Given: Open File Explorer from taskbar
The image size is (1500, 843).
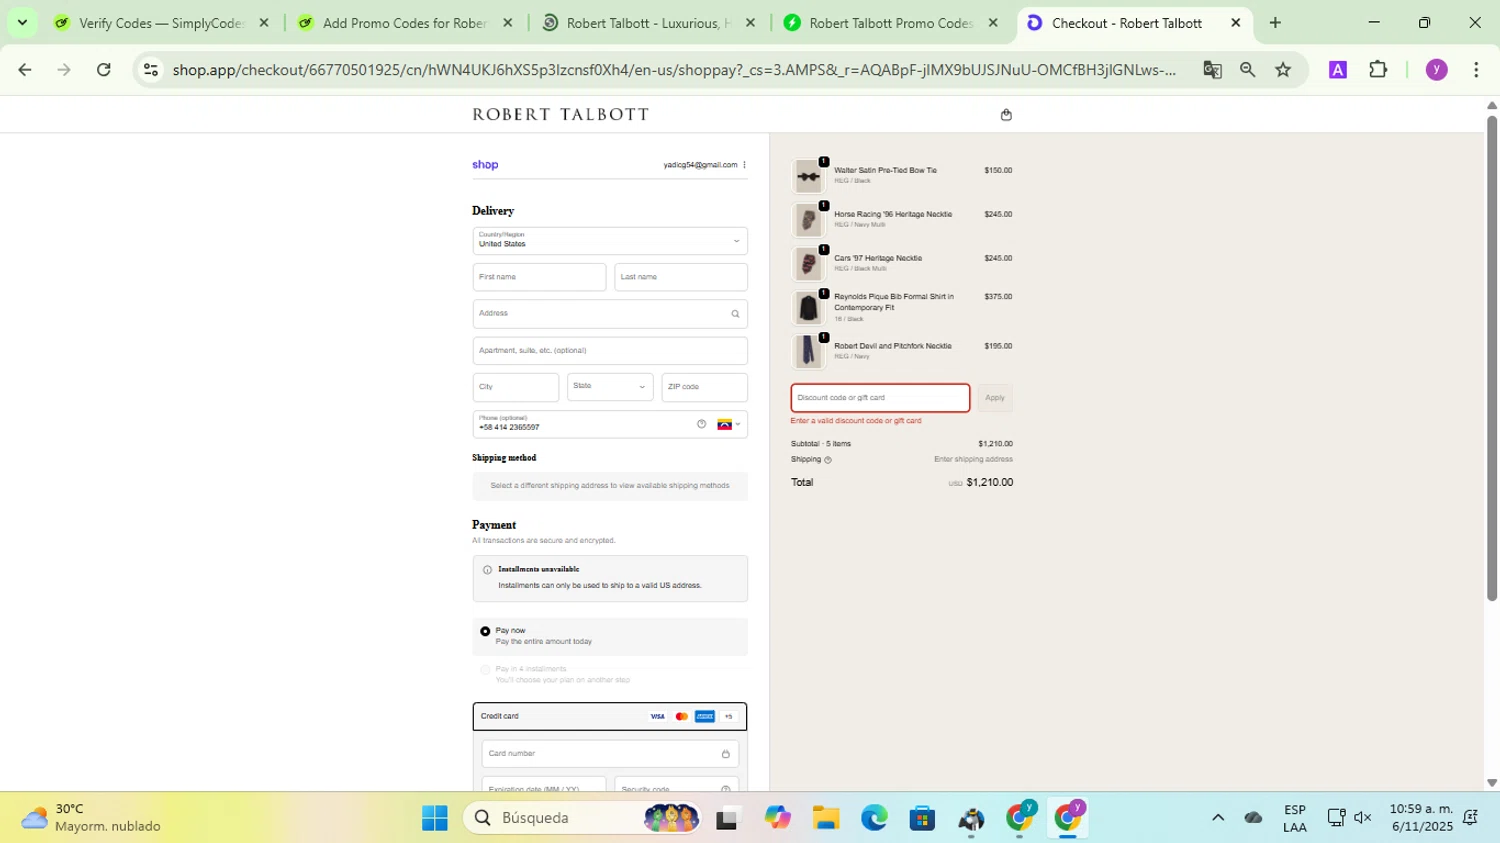Looking at the screenshot, I should [825, 818].
